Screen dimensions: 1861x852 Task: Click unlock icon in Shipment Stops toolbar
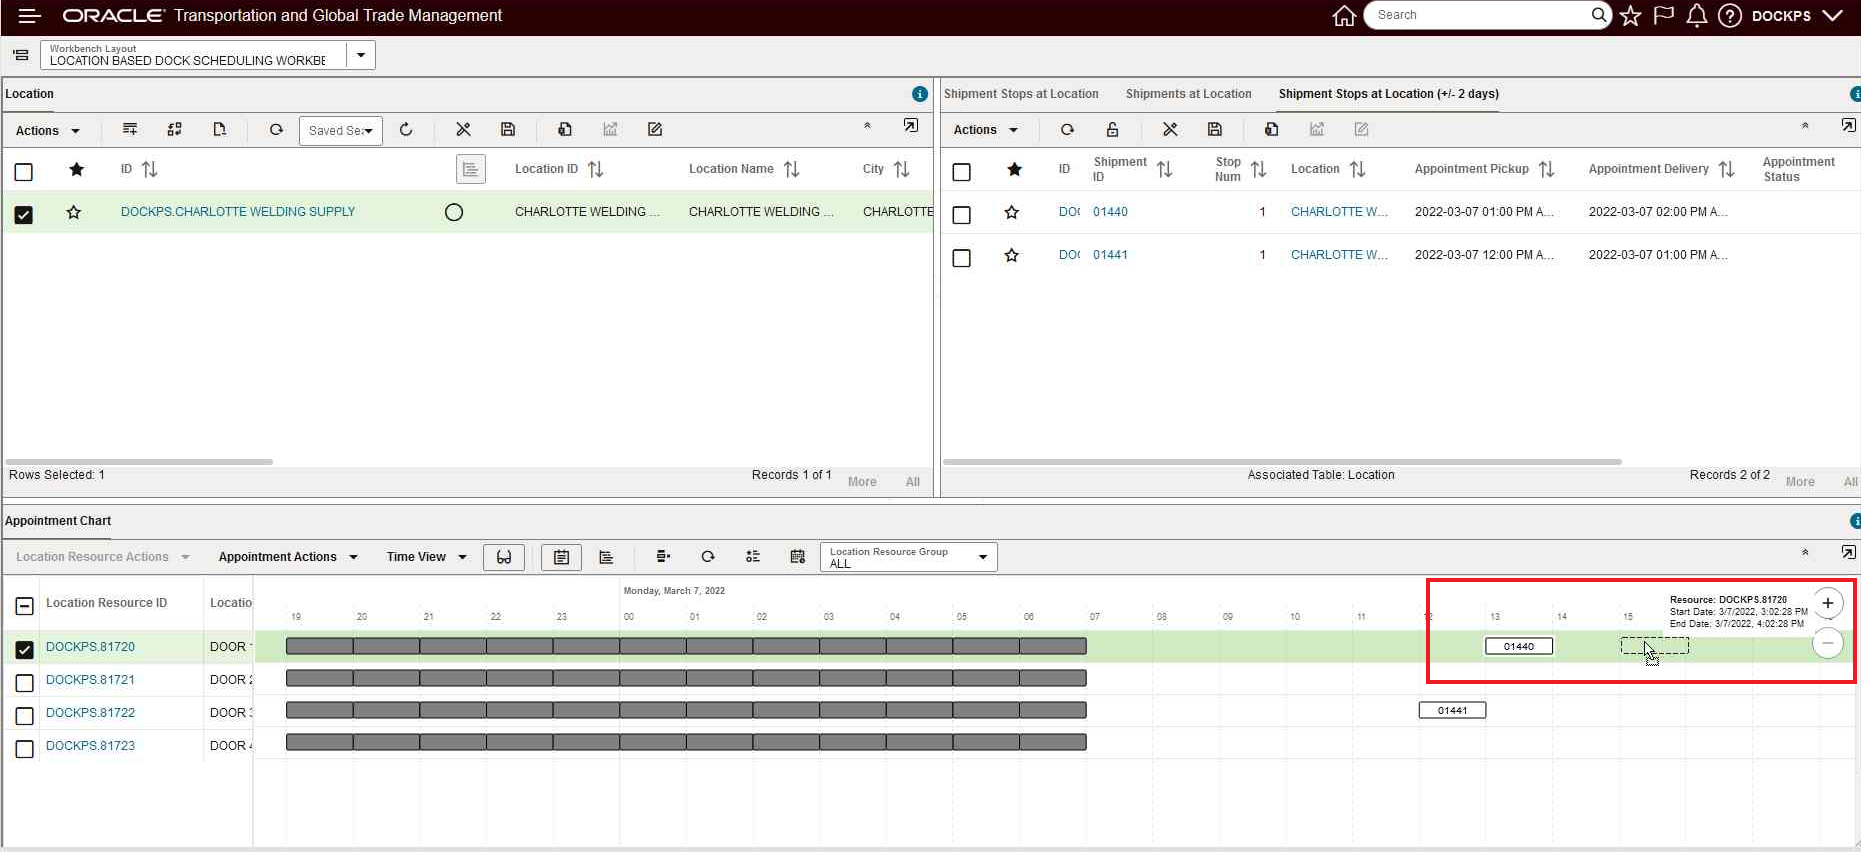[1112, 129]
